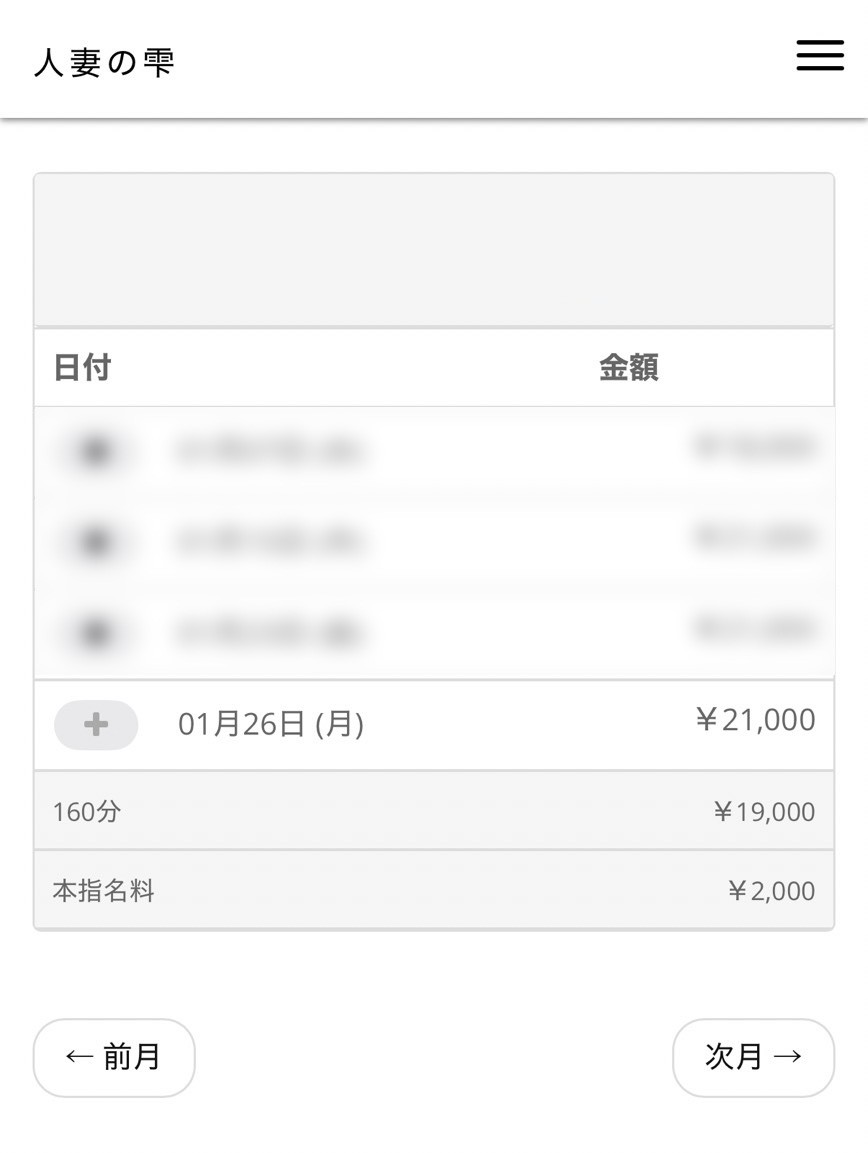The width and height of the screenshot is (868, 1153).
Task: Expand the 01月26日 row with plus button
Action: 96,725
